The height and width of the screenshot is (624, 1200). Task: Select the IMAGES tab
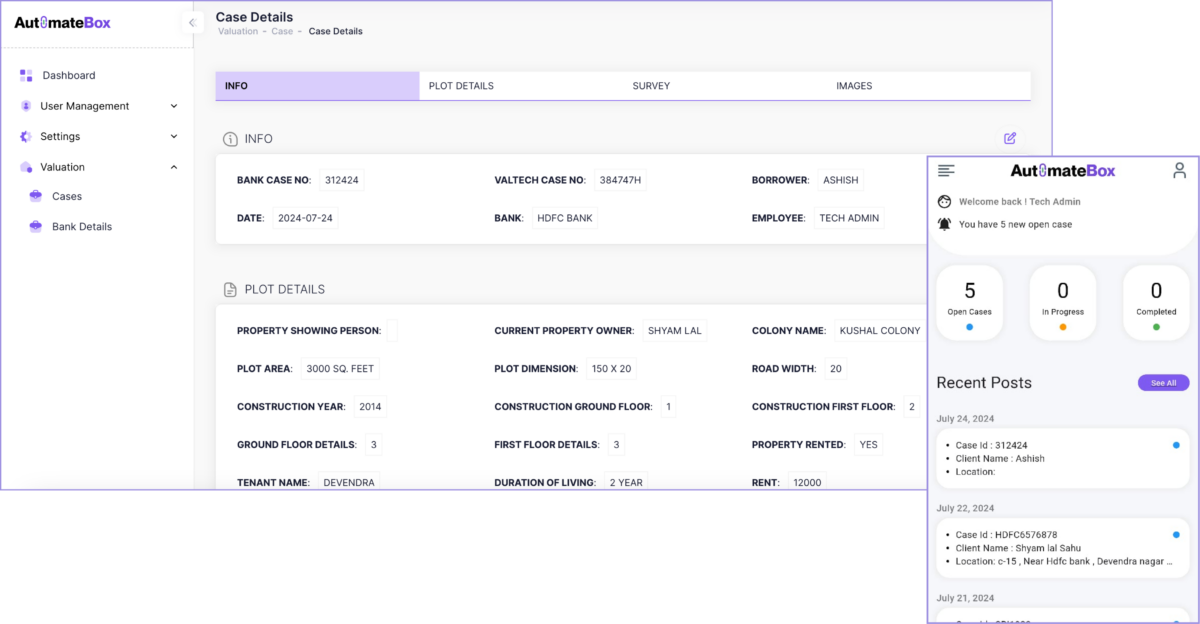(854, 86)
